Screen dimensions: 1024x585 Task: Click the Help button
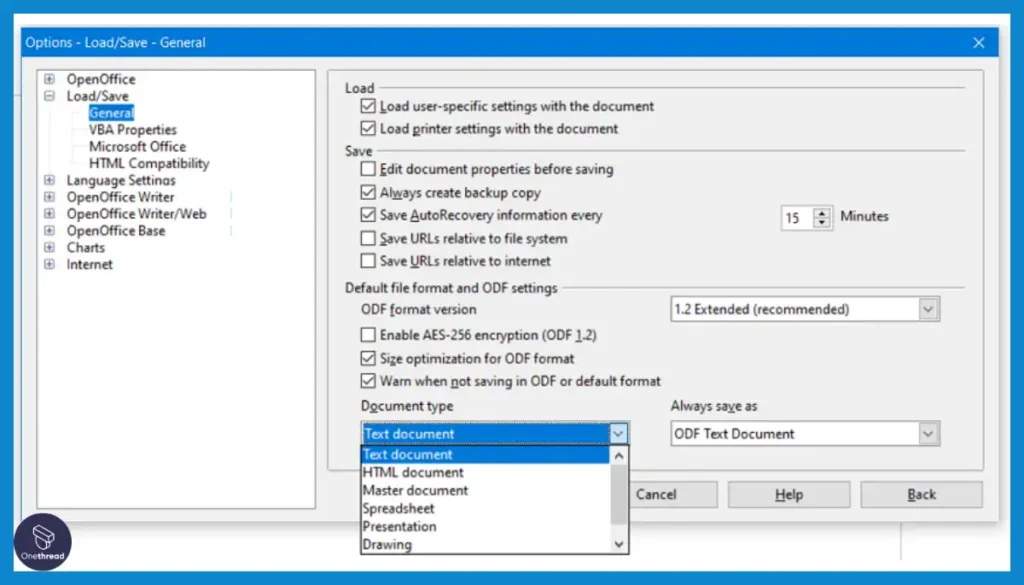(789, 494)
